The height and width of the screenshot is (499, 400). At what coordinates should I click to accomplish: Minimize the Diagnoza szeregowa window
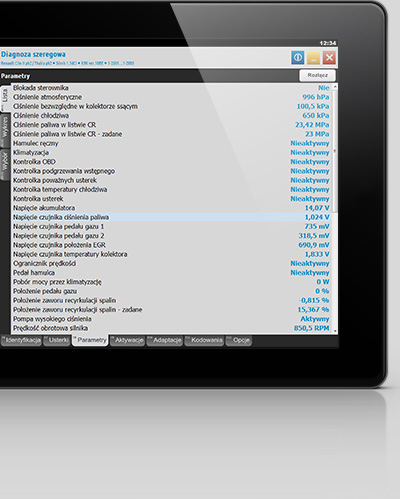coord(313,58)
